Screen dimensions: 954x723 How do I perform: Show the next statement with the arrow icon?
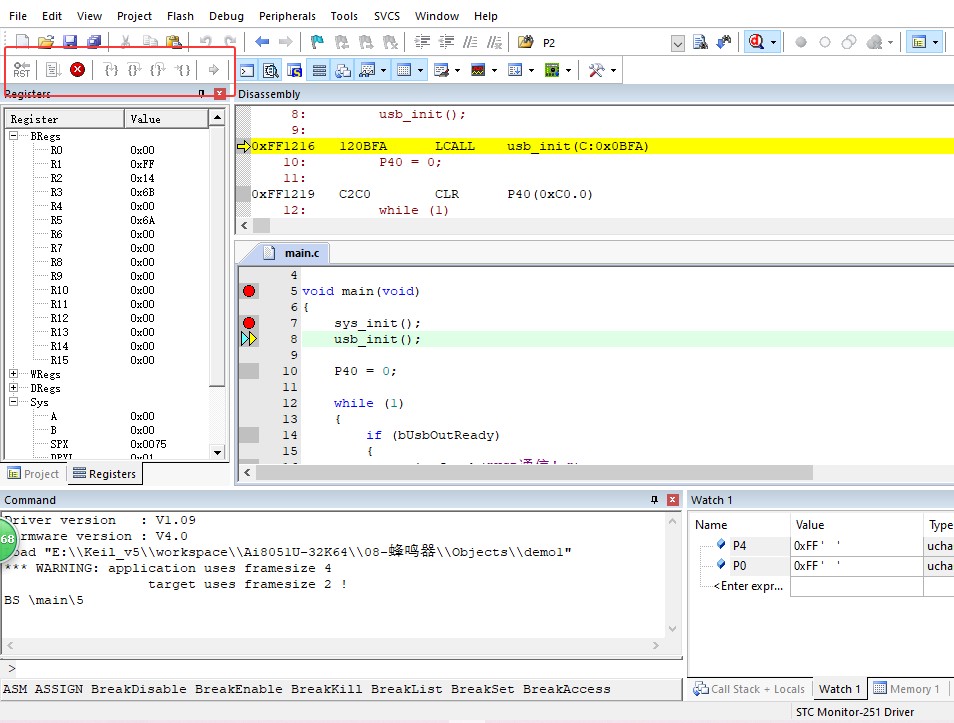coord(214,70)
